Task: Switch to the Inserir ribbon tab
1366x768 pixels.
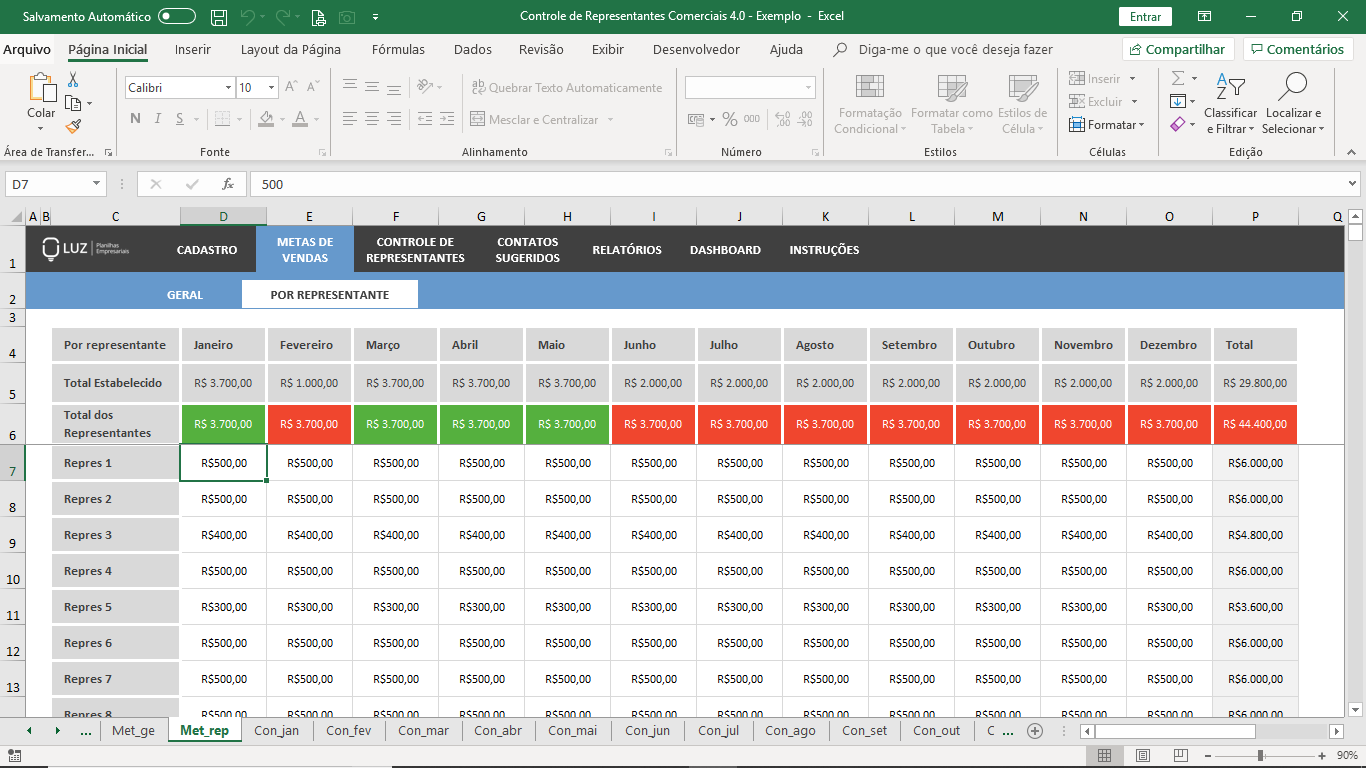Action: (193, 49)
